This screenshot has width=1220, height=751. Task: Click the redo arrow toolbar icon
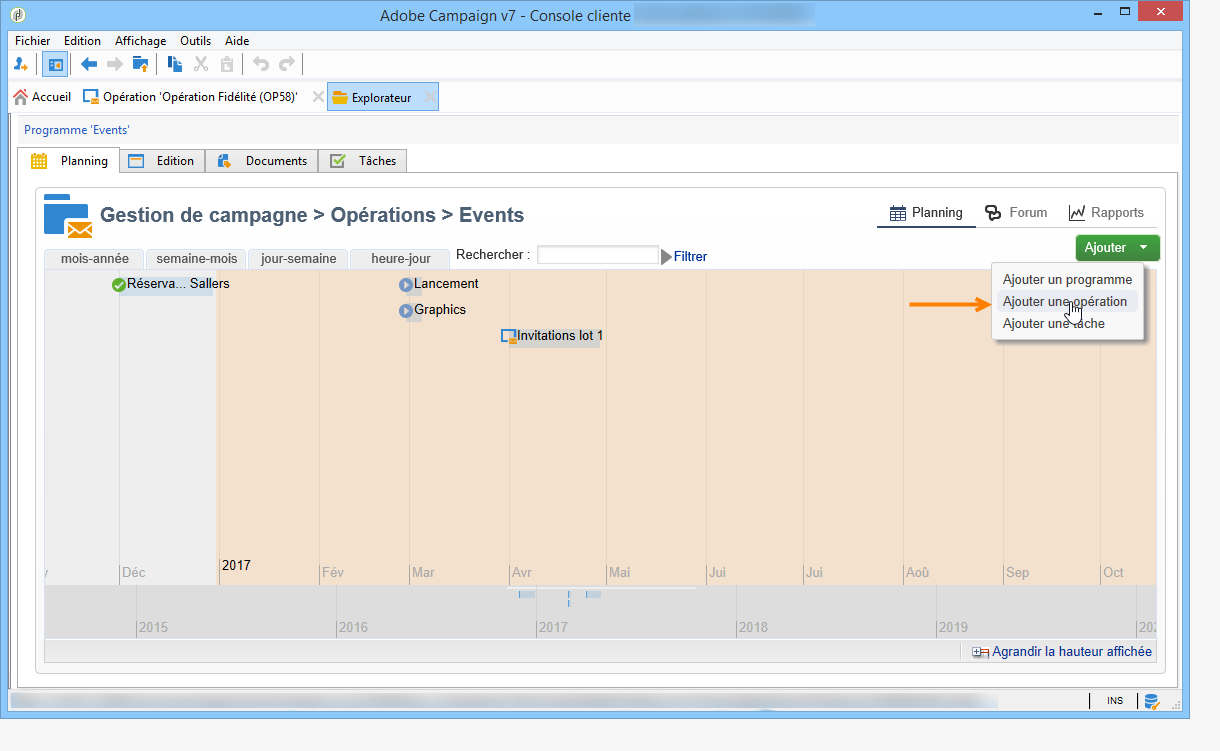tap(287, 64)
